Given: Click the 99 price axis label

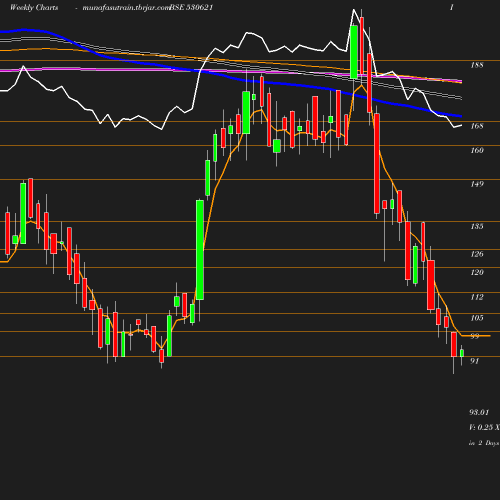Looking at the screenshot, I should [475, 336].
